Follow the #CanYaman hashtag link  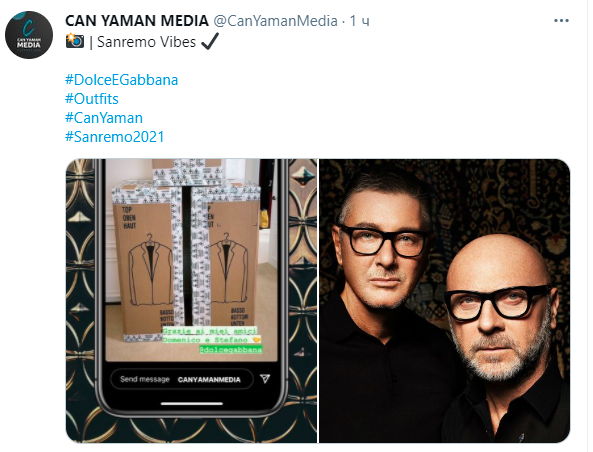click(104, 118)
